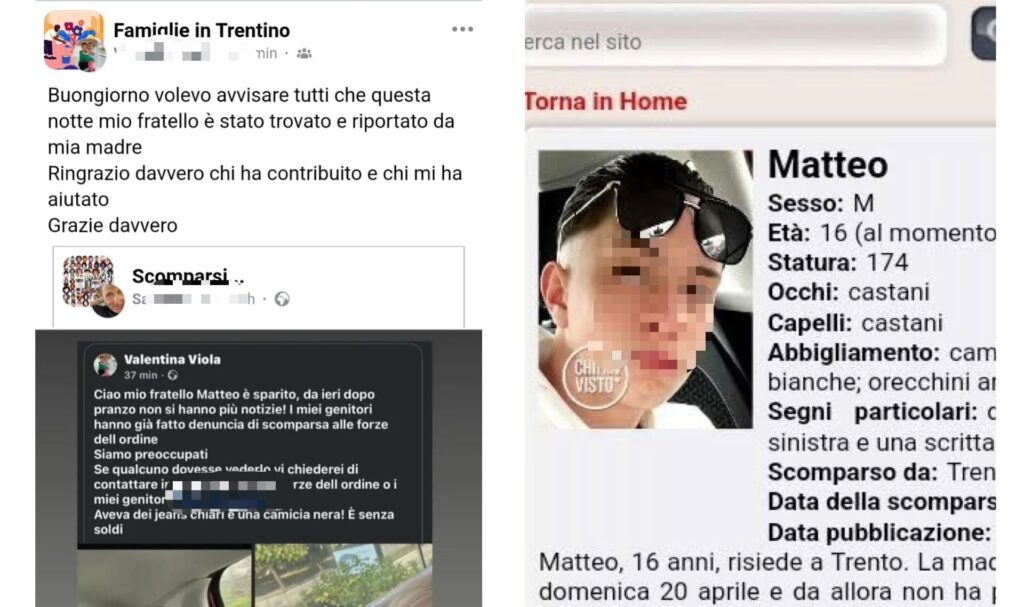1024x607 pixels.
Task: Click the Famiglie in Trentino group avatar
Action: pos(74,41)
